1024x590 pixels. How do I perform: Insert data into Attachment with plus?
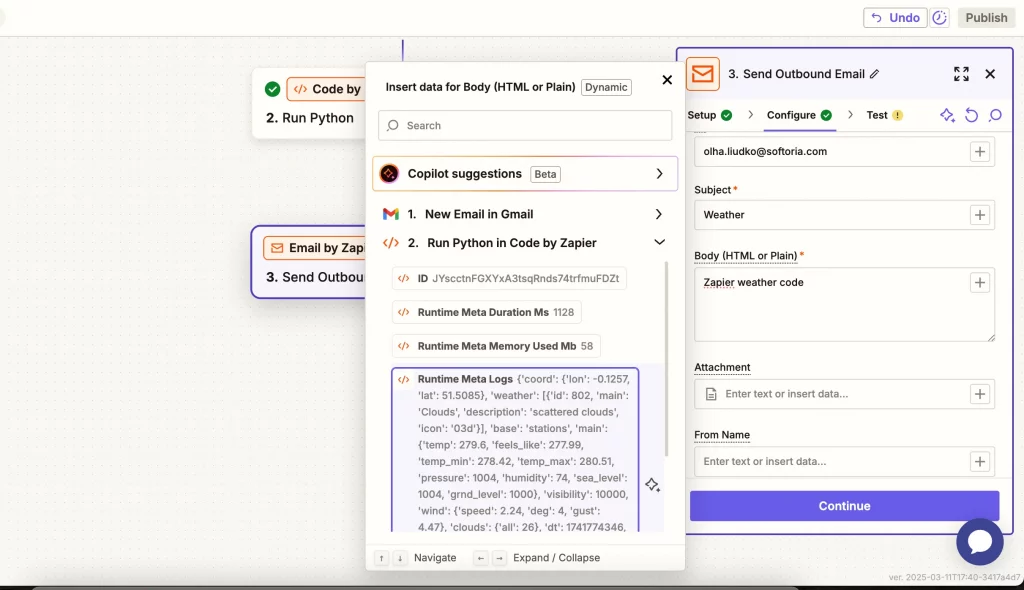980,394
